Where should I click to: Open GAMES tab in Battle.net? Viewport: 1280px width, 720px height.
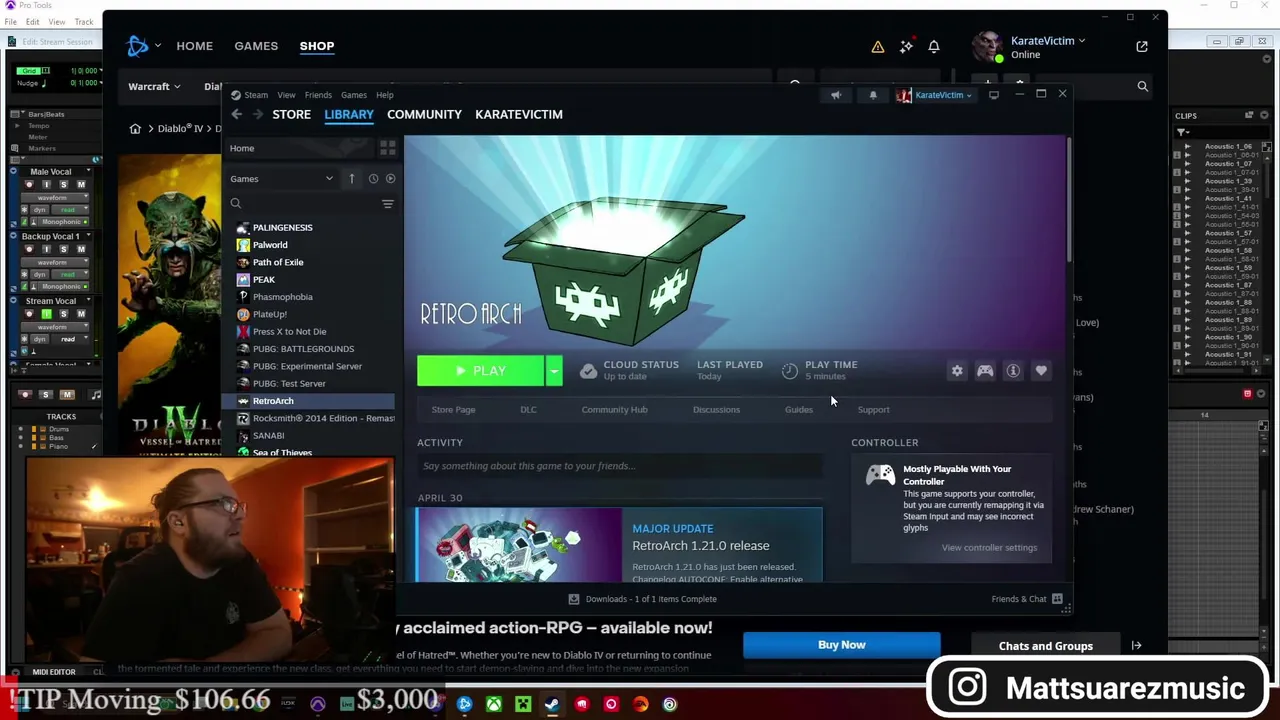pyautogui.click(x=256, y=46)
